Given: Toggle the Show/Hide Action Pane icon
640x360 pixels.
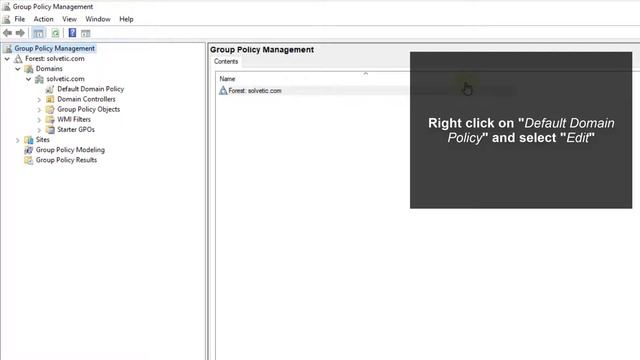Looking at the screenshot, I should 85,33.
